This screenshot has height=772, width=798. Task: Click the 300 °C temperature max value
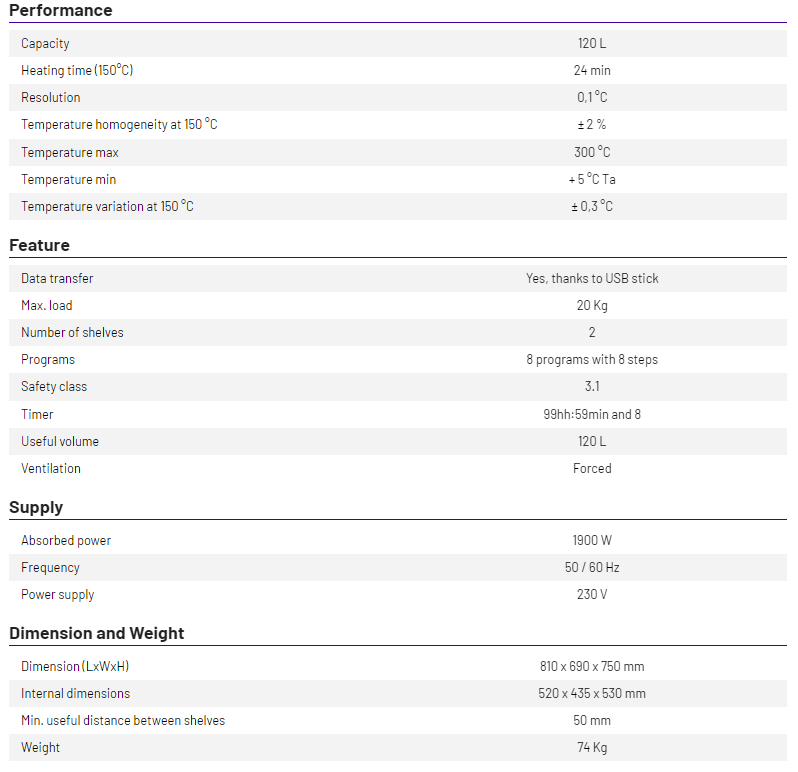tap(592, 152)
